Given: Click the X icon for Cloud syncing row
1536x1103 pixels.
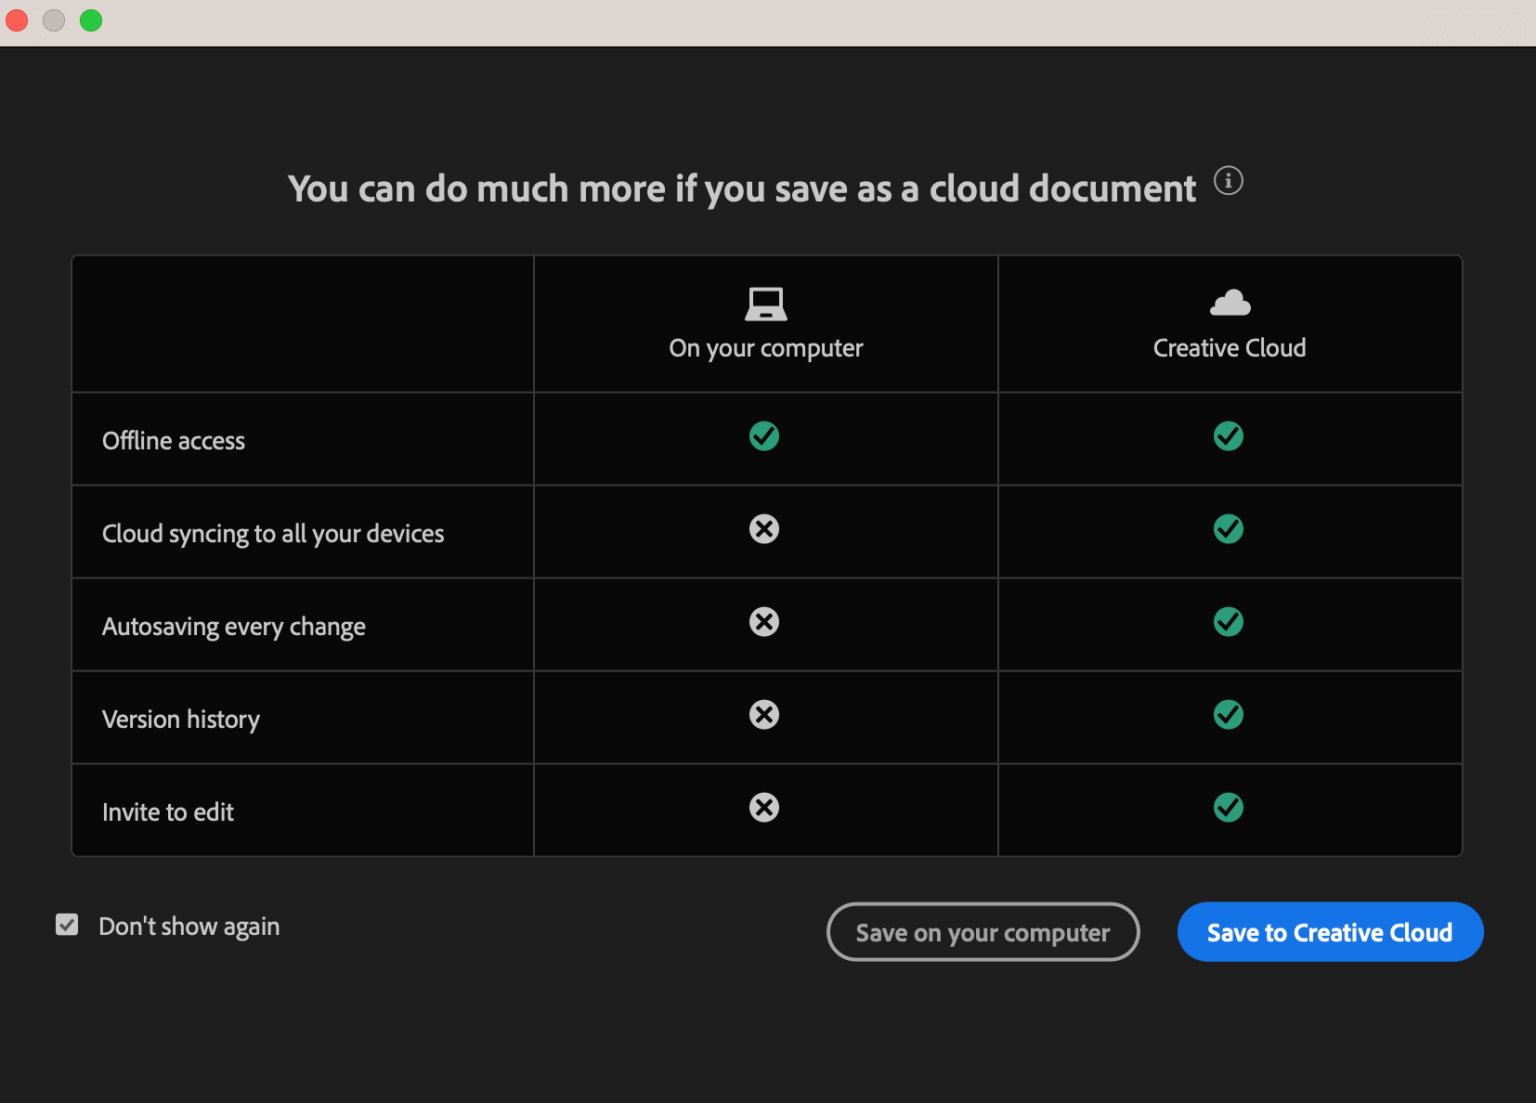Looking at the screenshot, I should (x=764, y=529).
